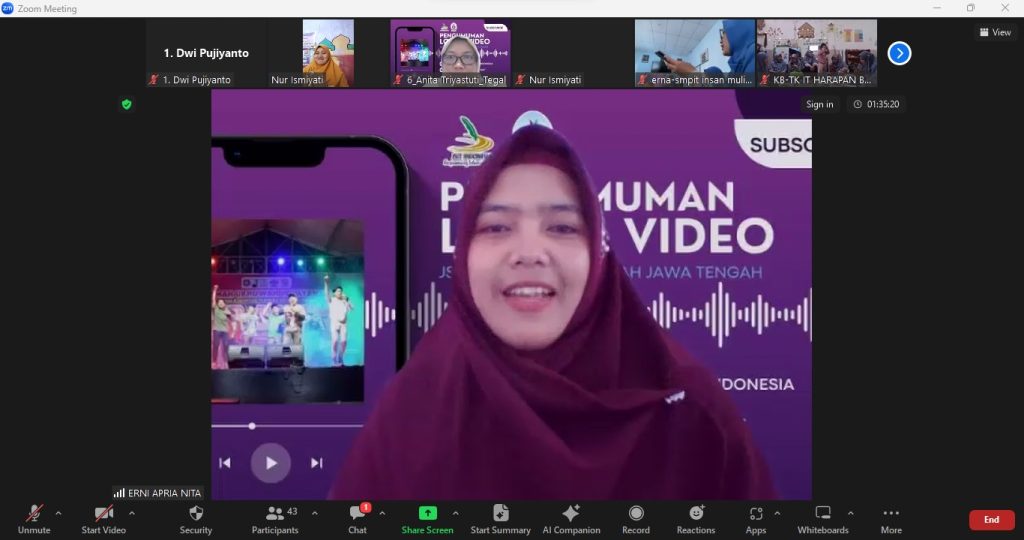Expand the chevron next to Participants
Image resolution: width=1024 pixels, height=540 pixels.
coord(315,513)
